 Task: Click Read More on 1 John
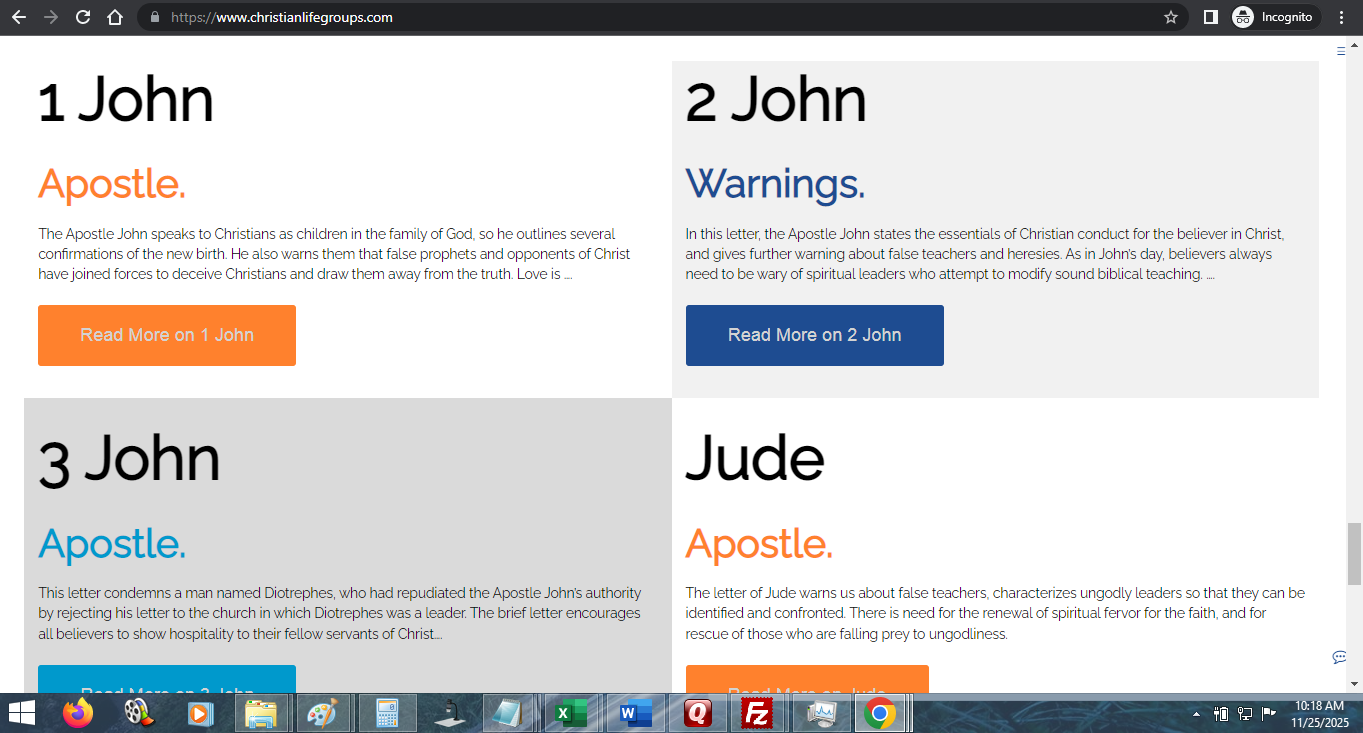pos(167,335)
